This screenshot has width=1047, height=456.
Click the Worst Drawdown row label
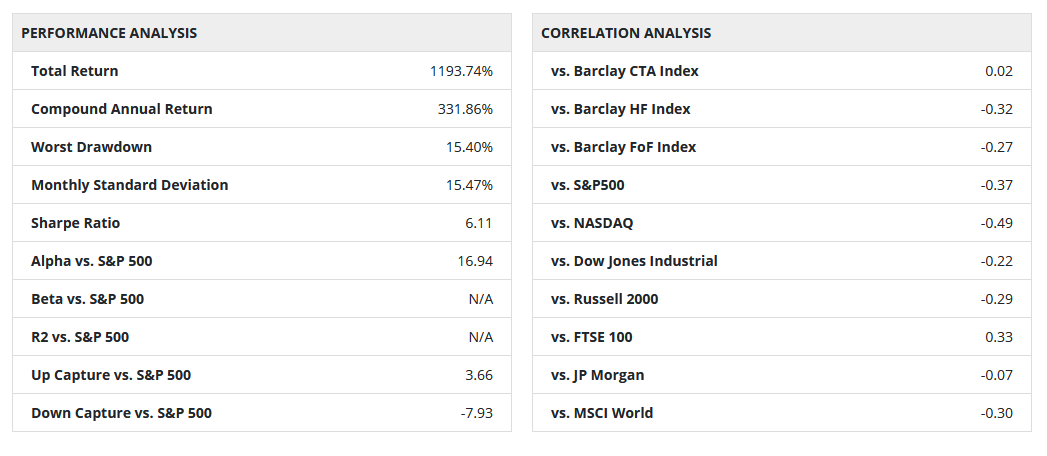click(92, 147)
